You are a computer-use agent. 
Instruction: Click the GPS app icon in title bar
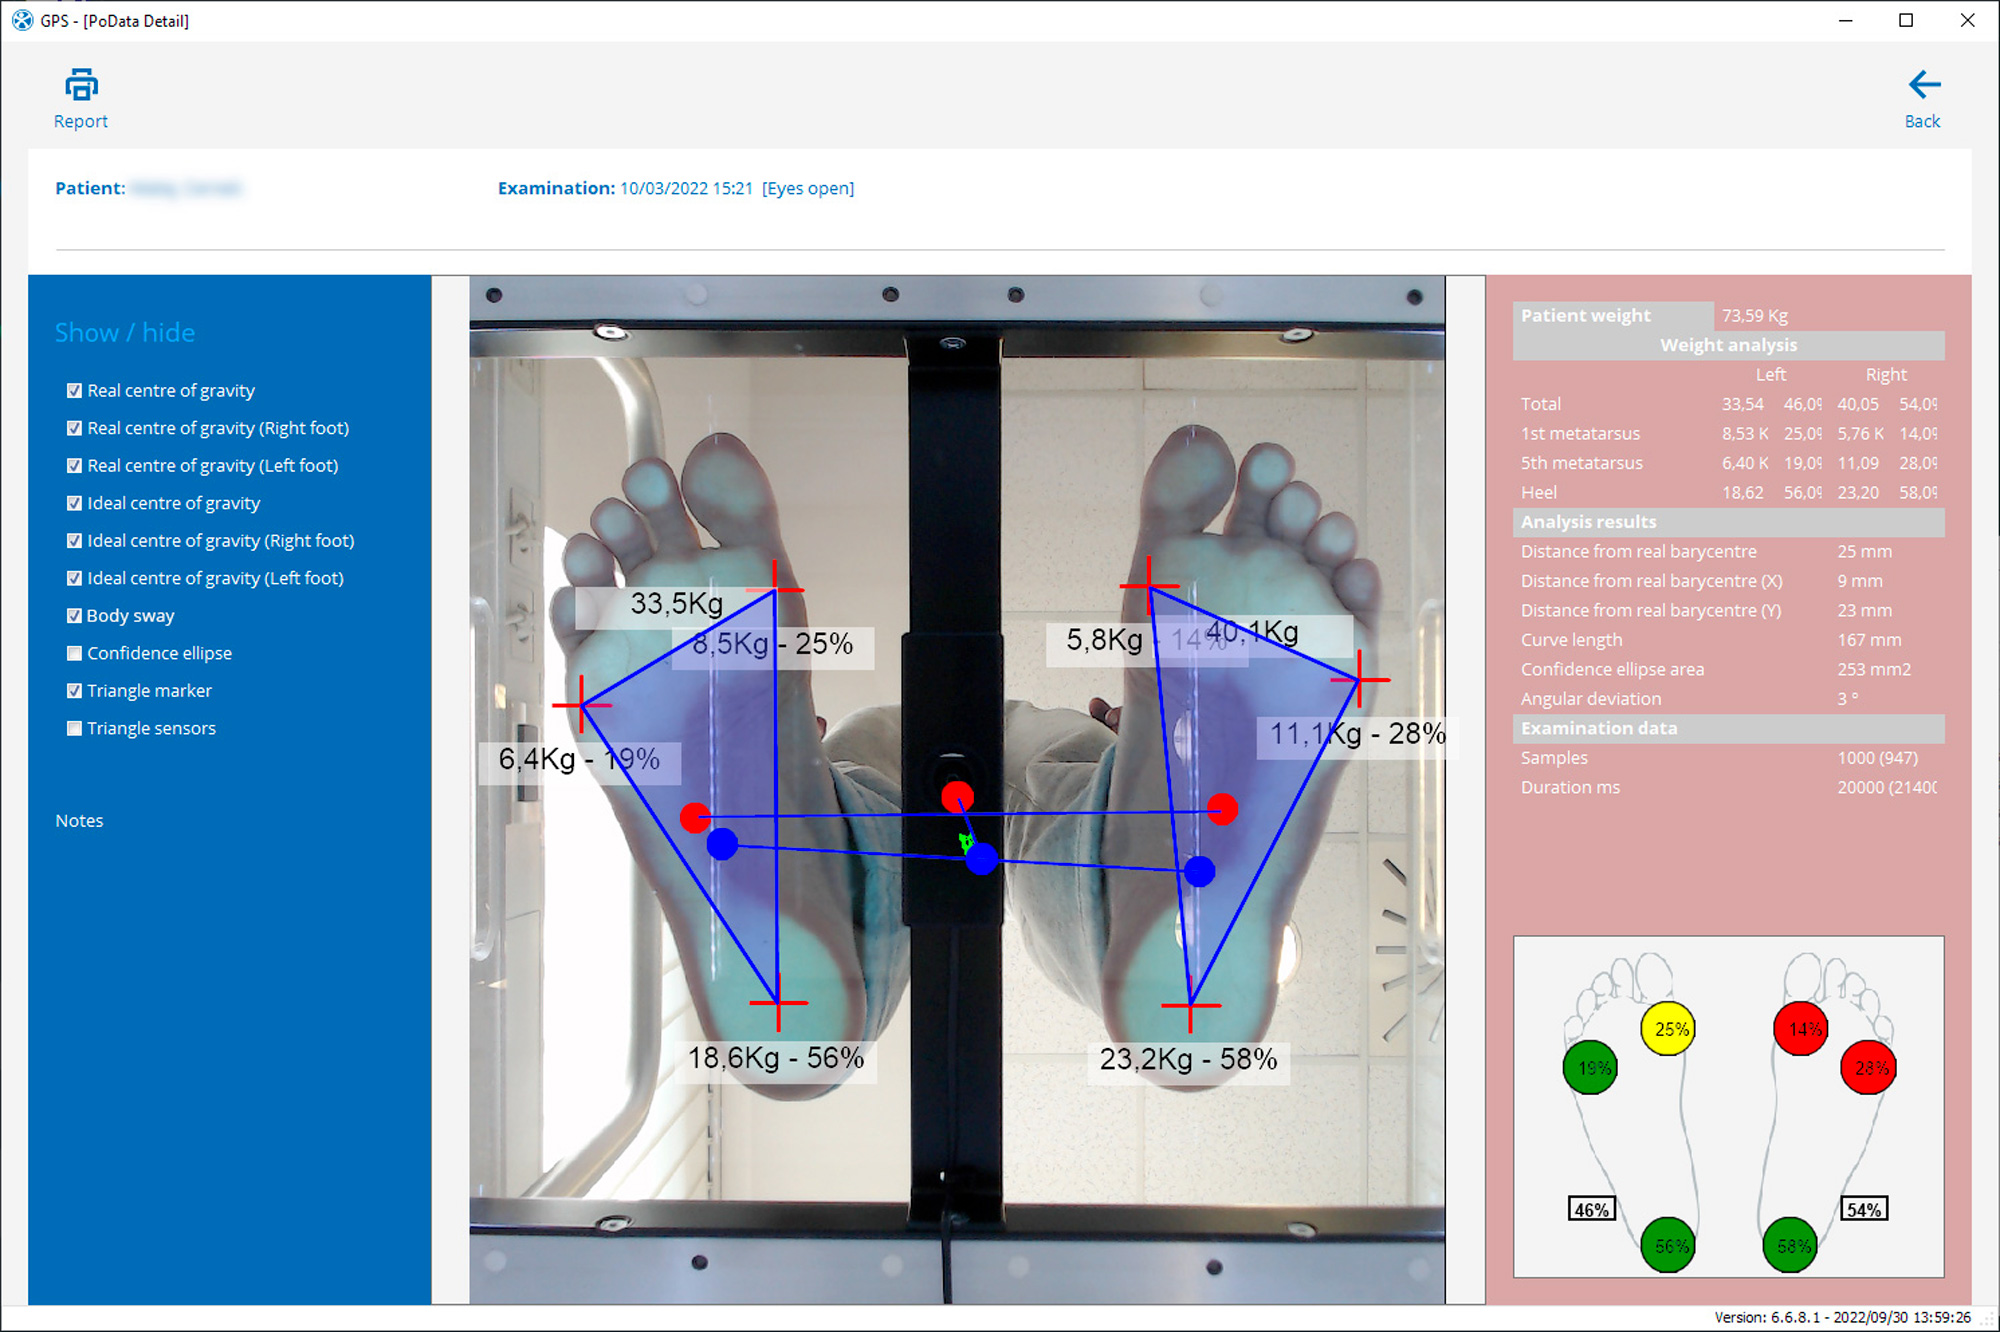point(21,20)
